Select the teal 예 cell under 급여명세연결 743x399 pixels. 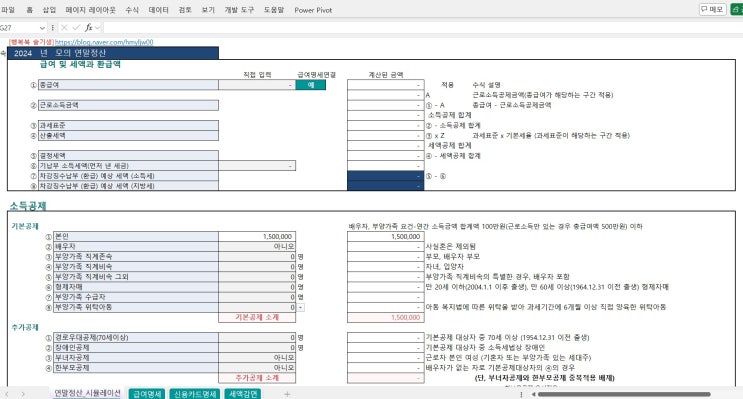(x=311, y=85)
